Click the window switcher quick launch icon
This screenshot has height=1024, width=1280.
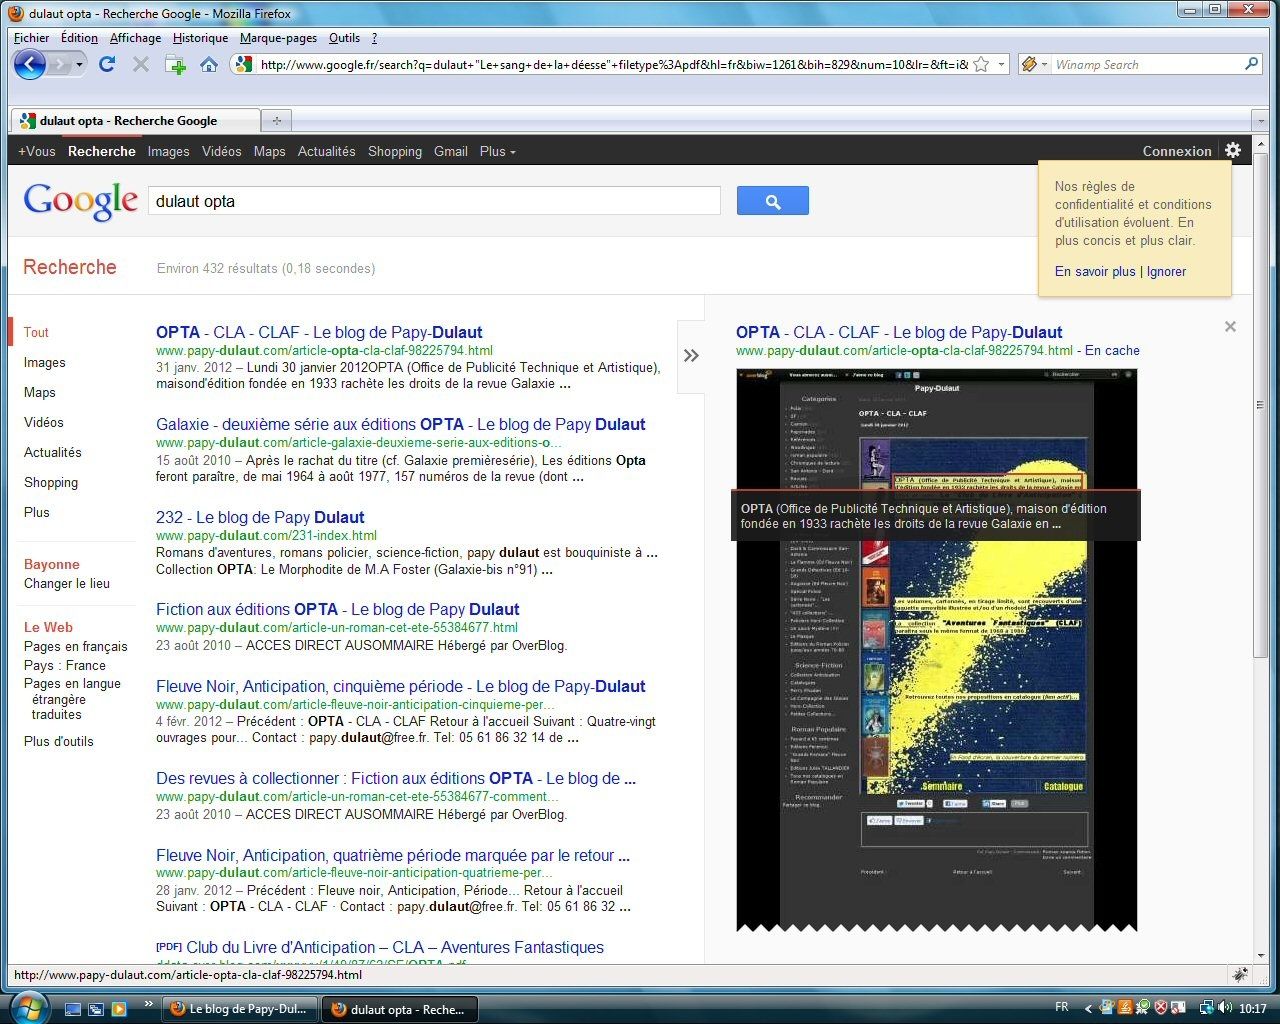[x=96, y=1009]
